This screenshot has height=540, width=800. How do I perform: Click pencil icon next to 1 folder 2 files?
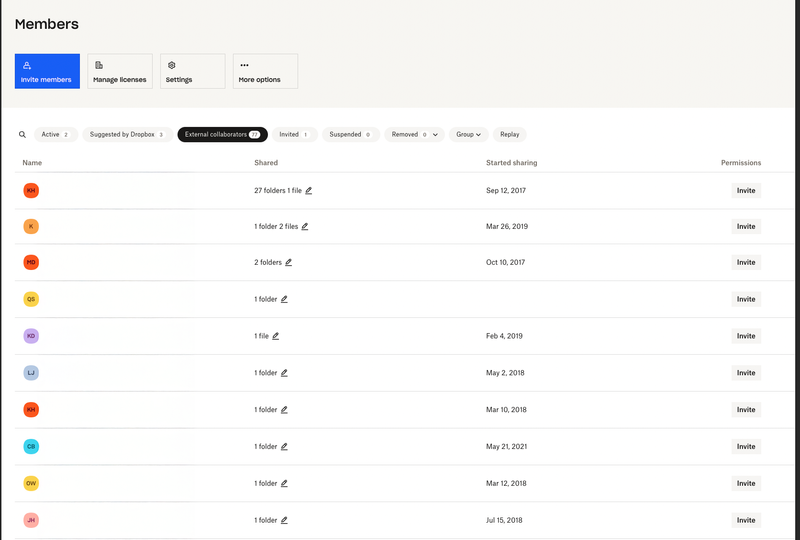click(305, 226)
